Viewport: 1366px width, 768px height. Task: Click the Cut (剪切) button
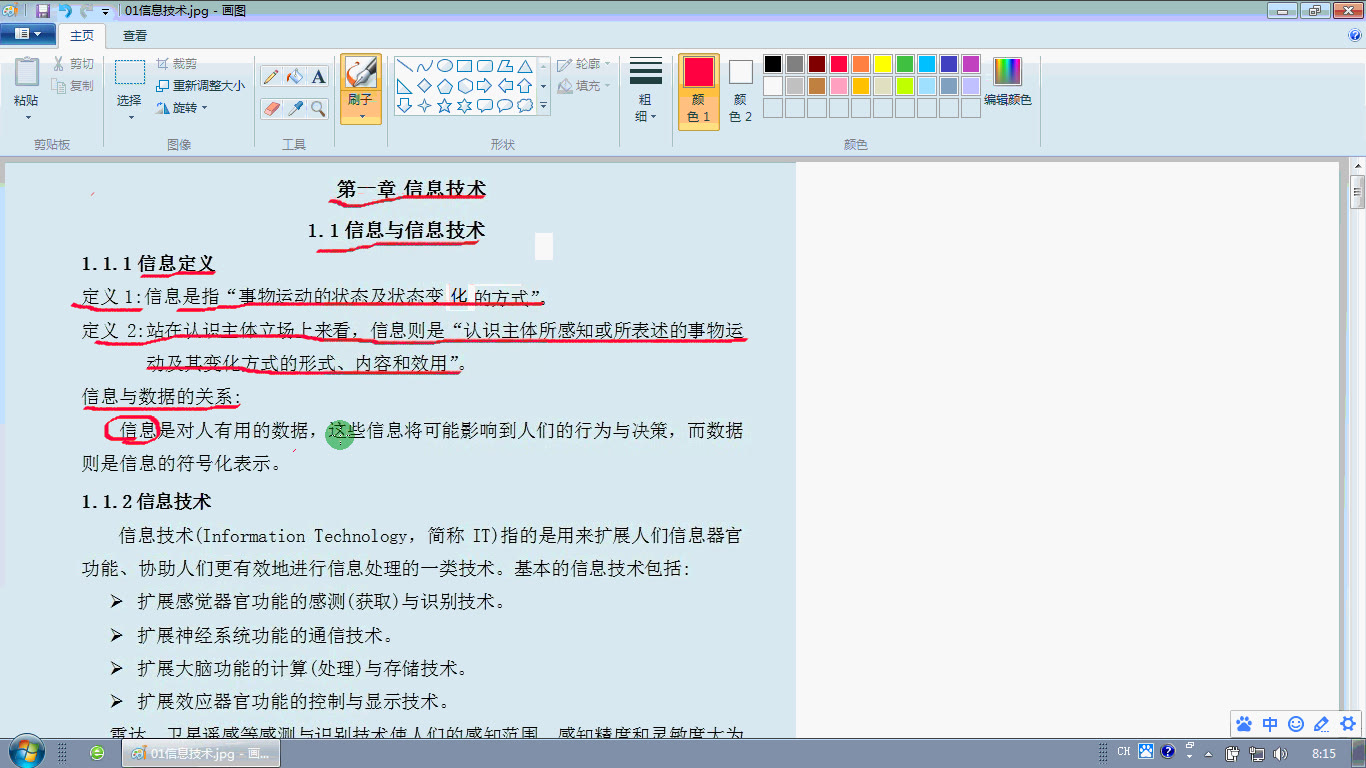tap(74, 64)
